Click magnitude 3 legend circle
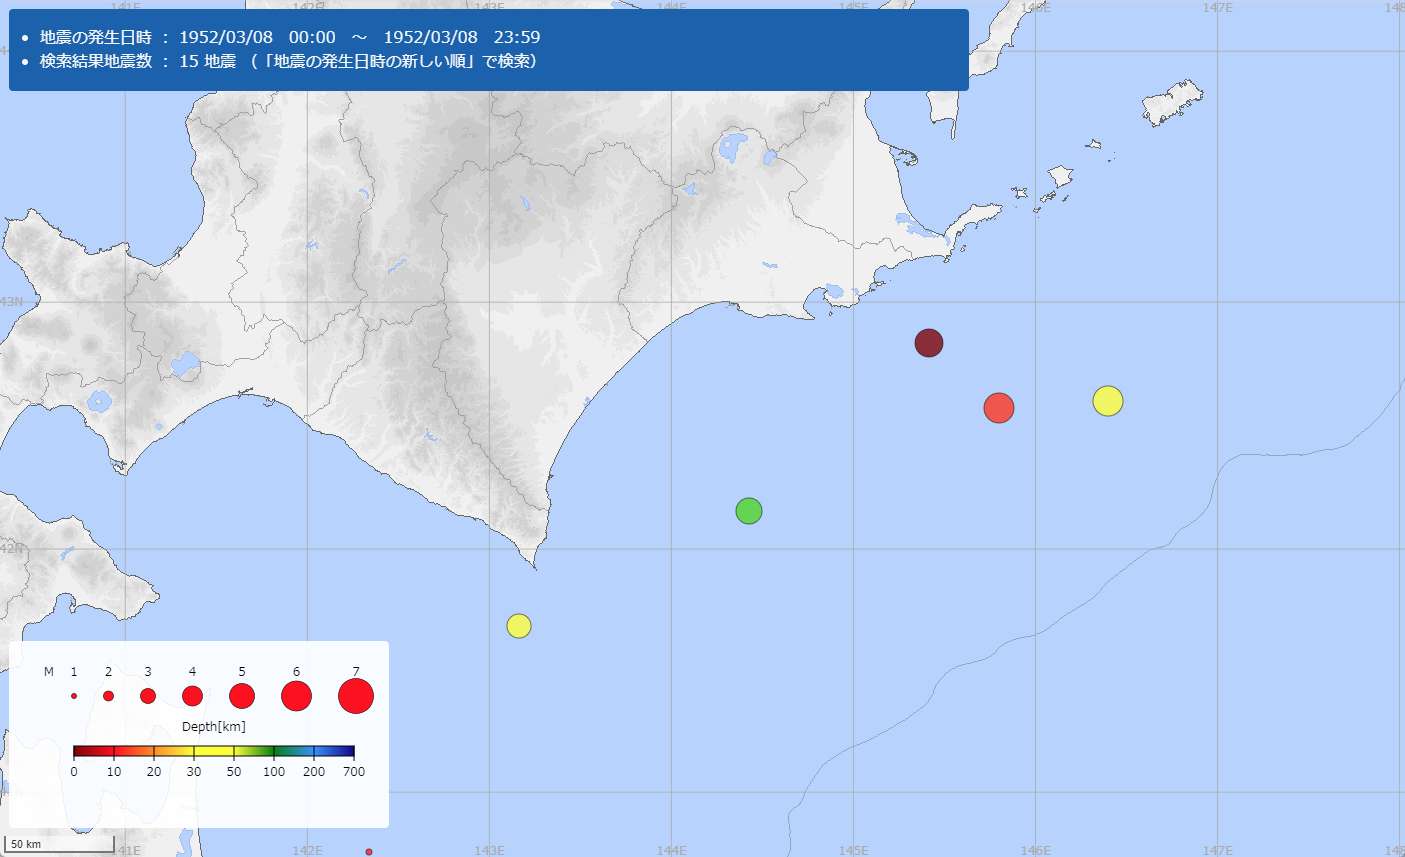Screen dimensions: 1405x857 [148, 696]
